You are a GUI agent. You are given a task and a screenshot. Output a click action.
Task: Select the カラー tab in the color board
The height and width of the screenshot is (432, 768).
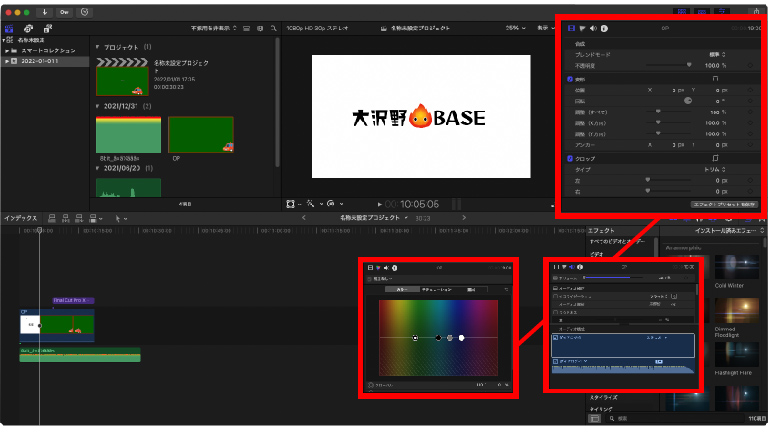(402, 289)
